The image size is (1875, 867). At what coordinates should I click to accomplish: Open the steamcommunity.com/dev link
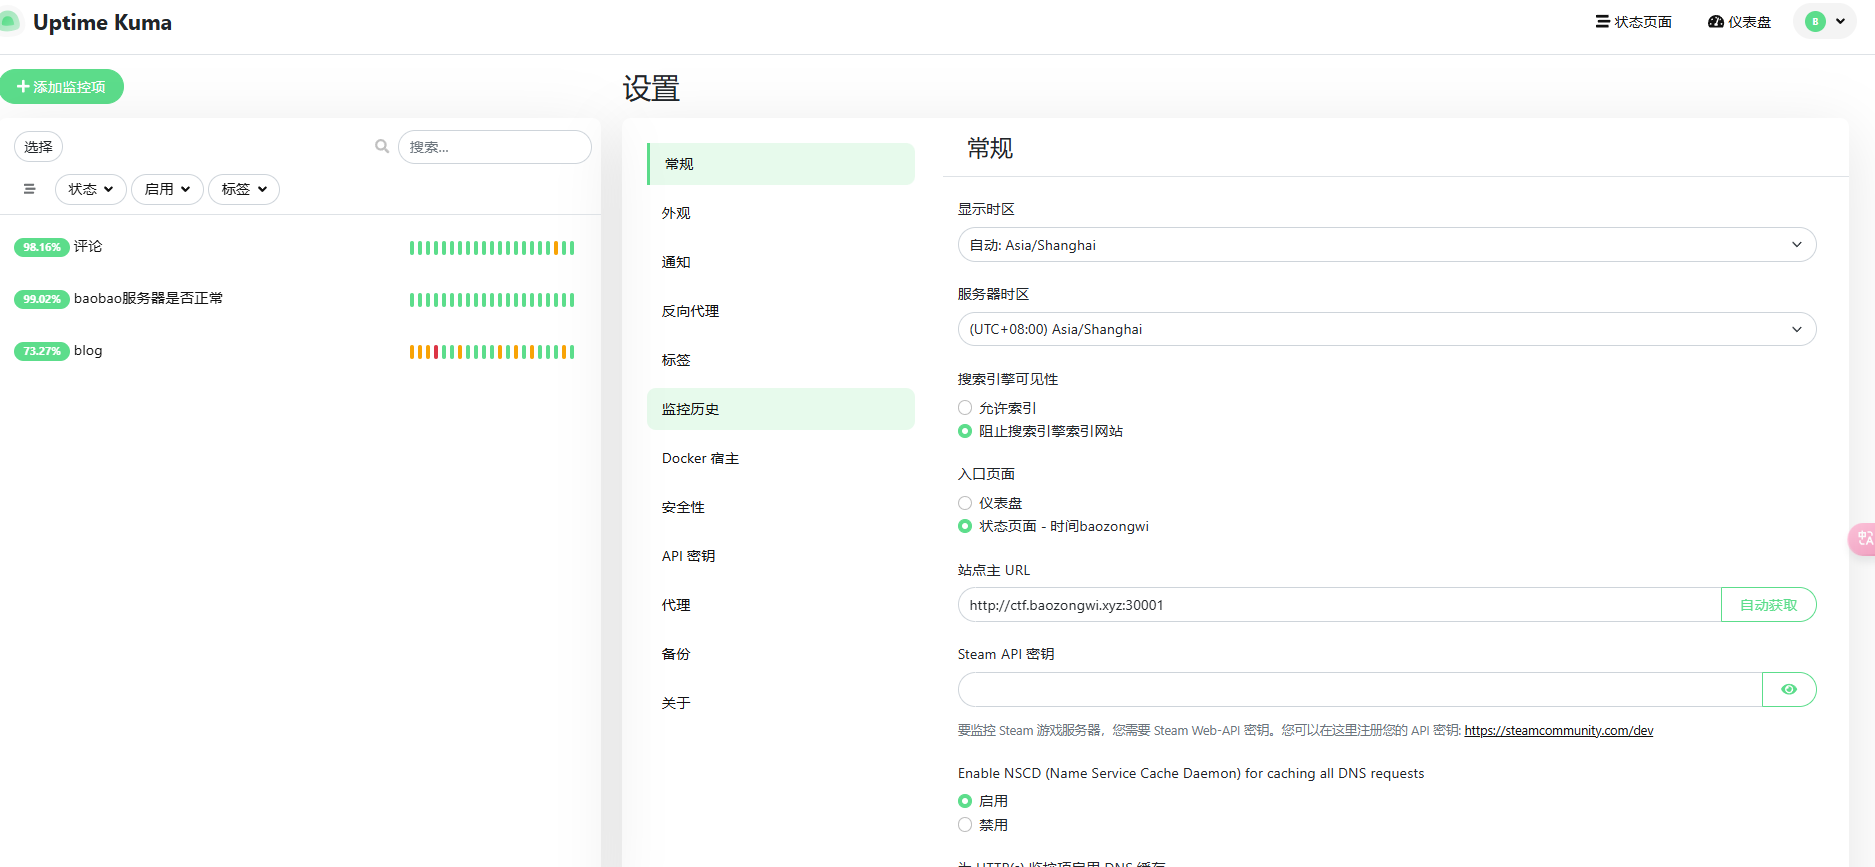1558,731
